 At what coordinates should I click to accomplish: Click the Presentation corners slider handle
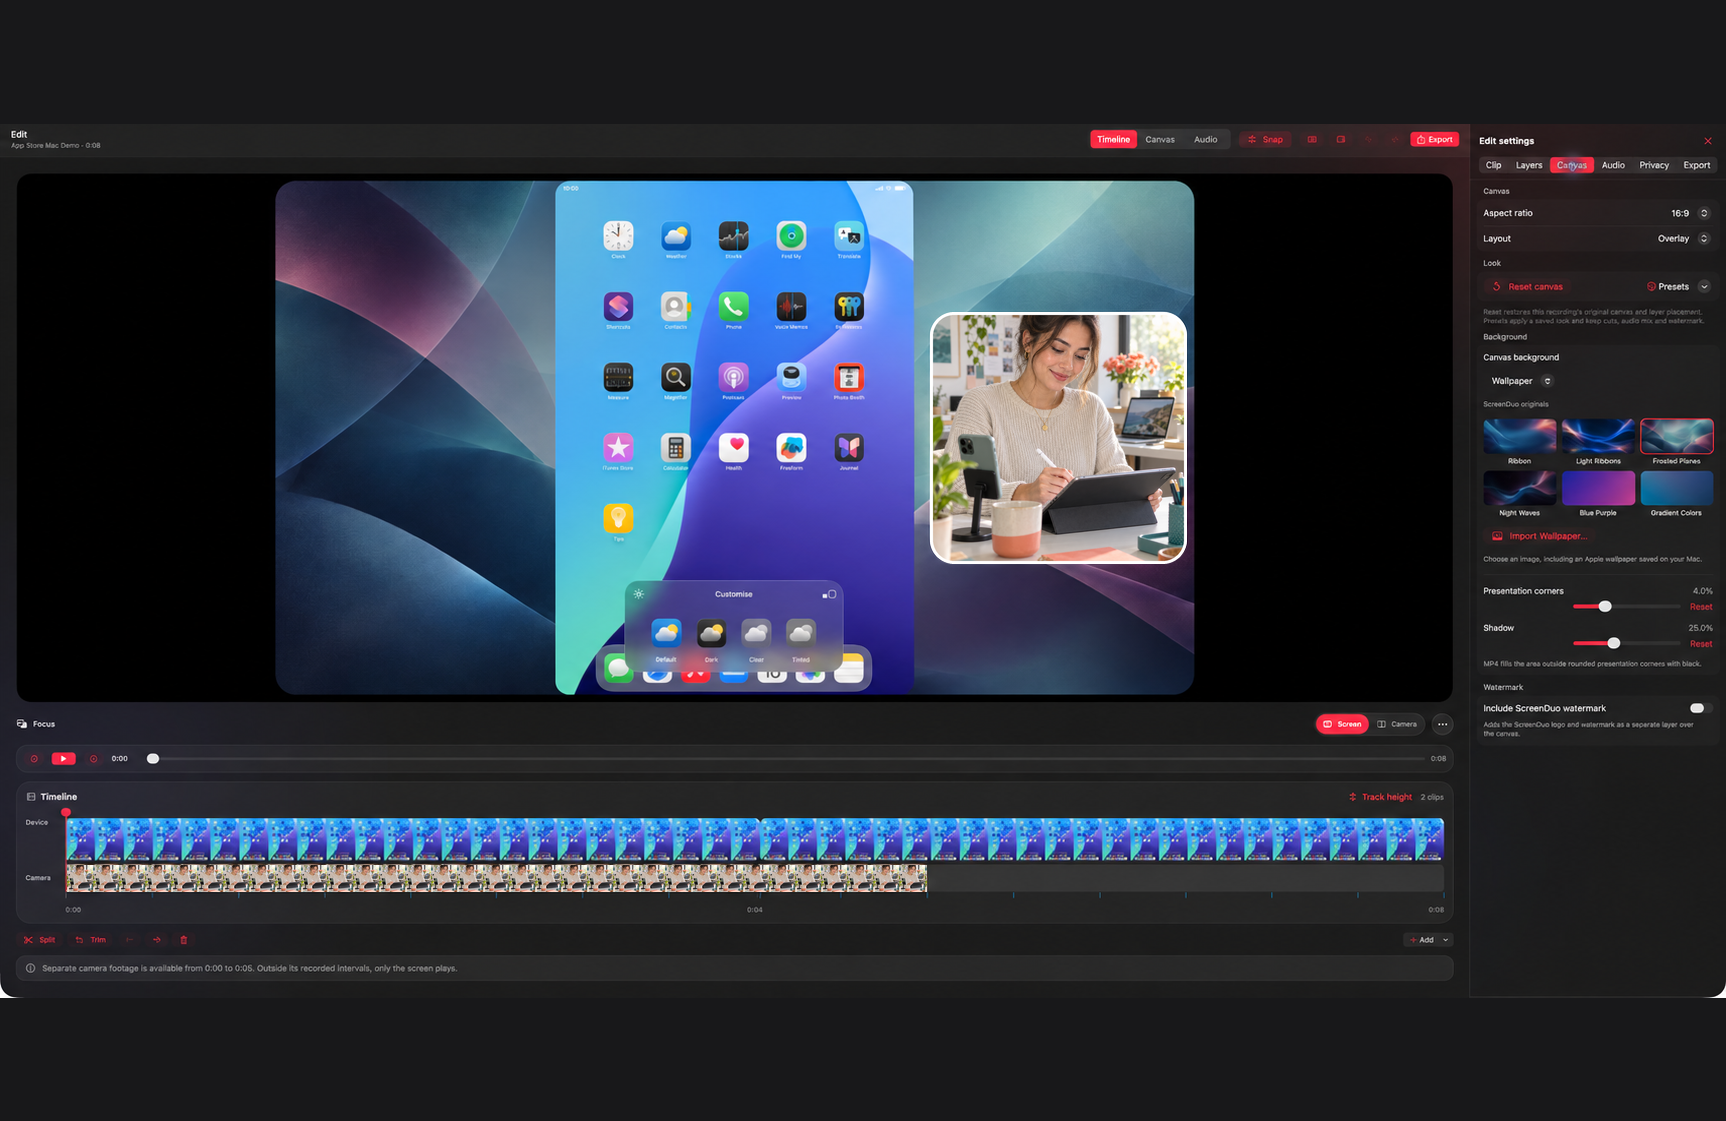[x=1605, y=607]
